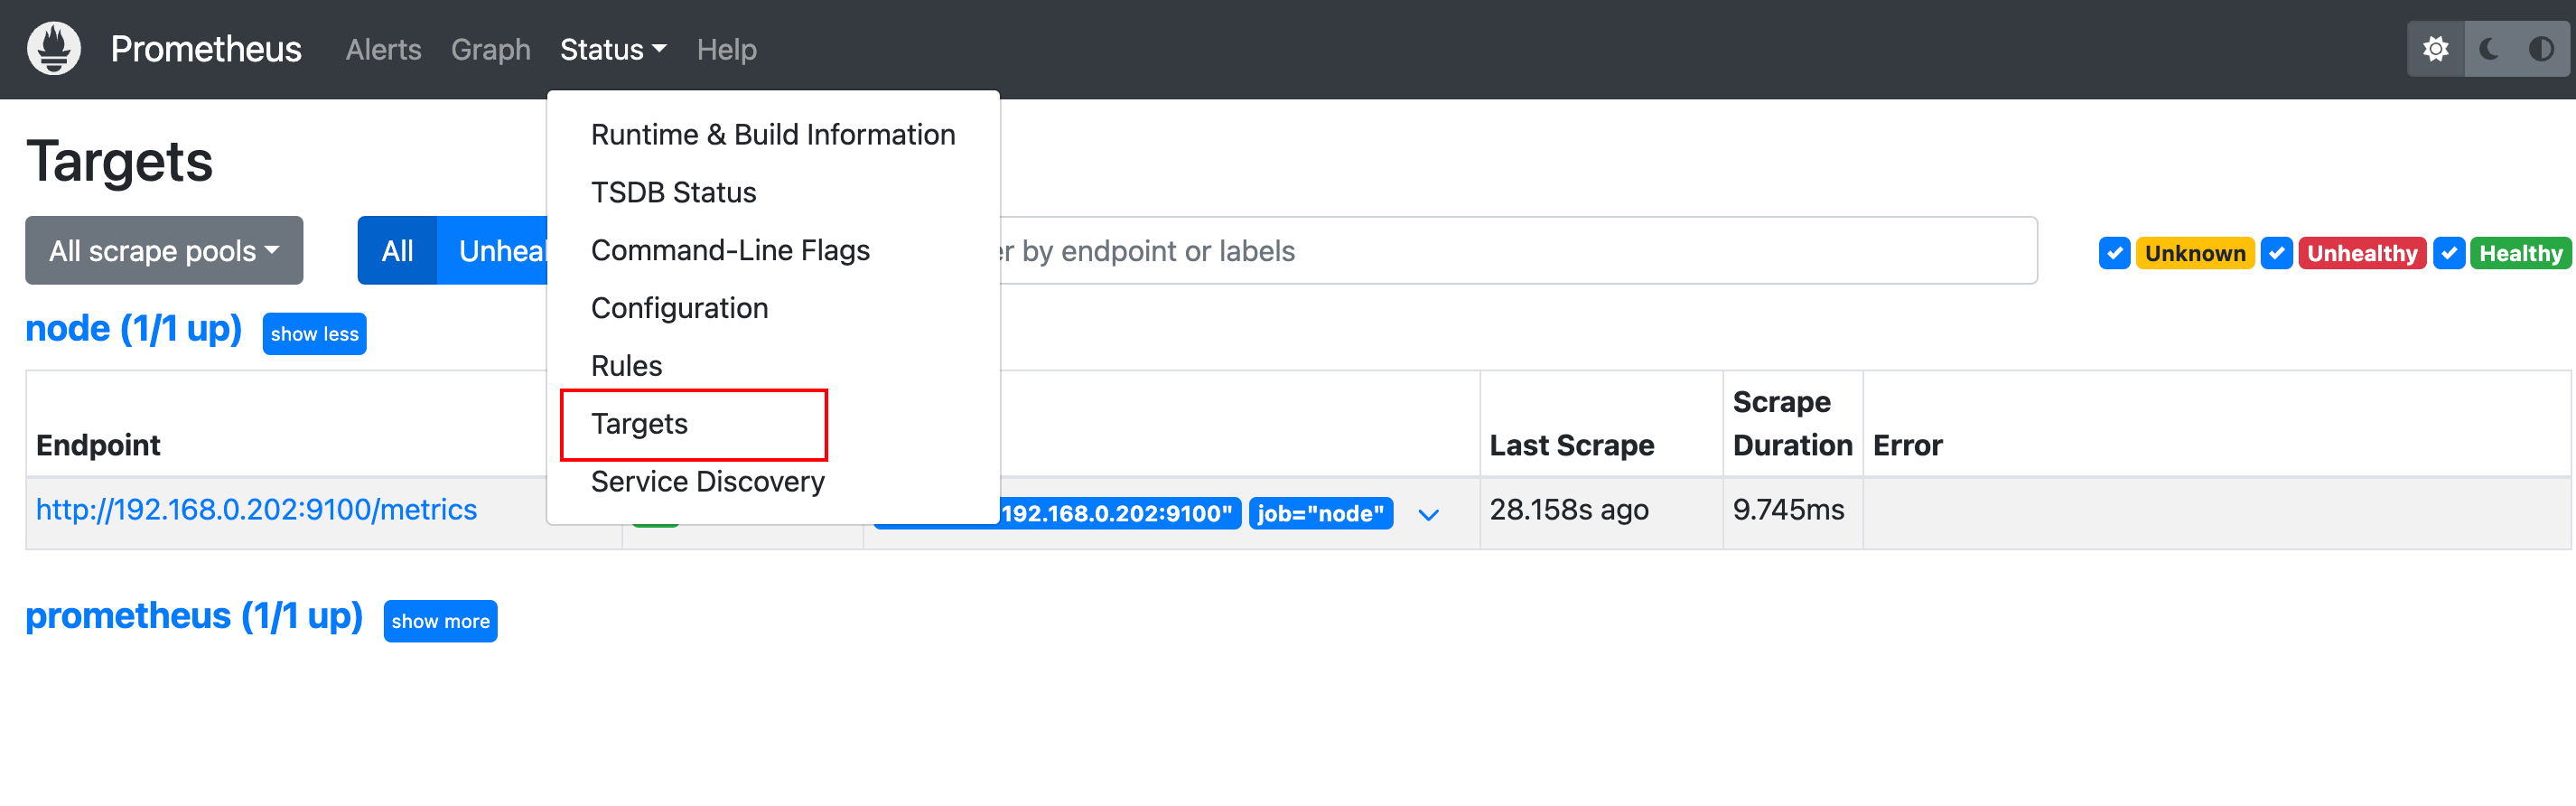
Task: Click the Prometheus flame logo
Action: coord(54,48)
